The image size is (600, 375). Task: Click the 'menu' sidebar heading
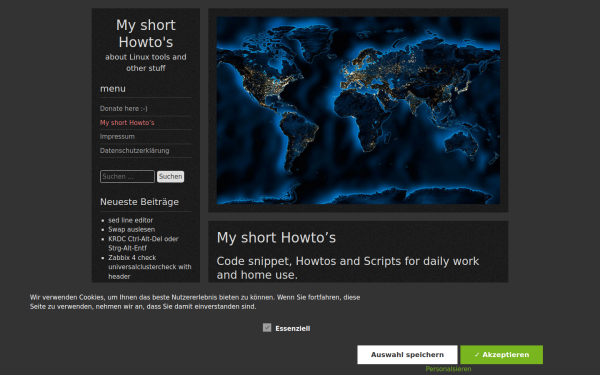(113, 89)
